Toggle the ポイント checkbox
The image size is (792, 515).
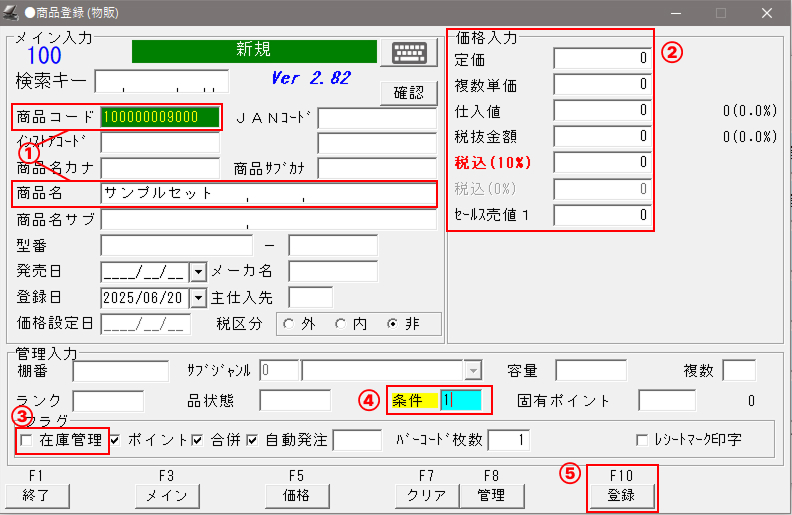tap(117, 440)
